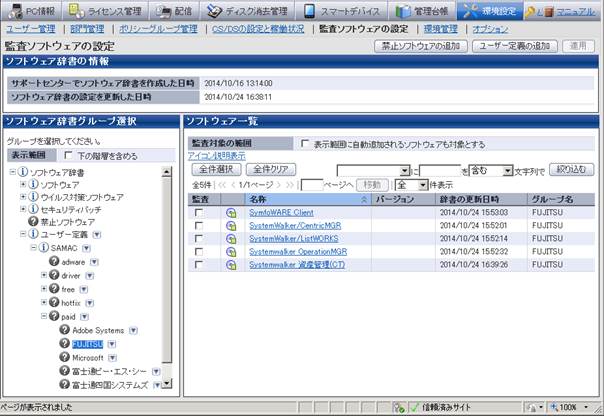The height and width of the screenshot is (416, 604).
Task: Click the 絞り込む button
Action: click(x=571, y=169)
